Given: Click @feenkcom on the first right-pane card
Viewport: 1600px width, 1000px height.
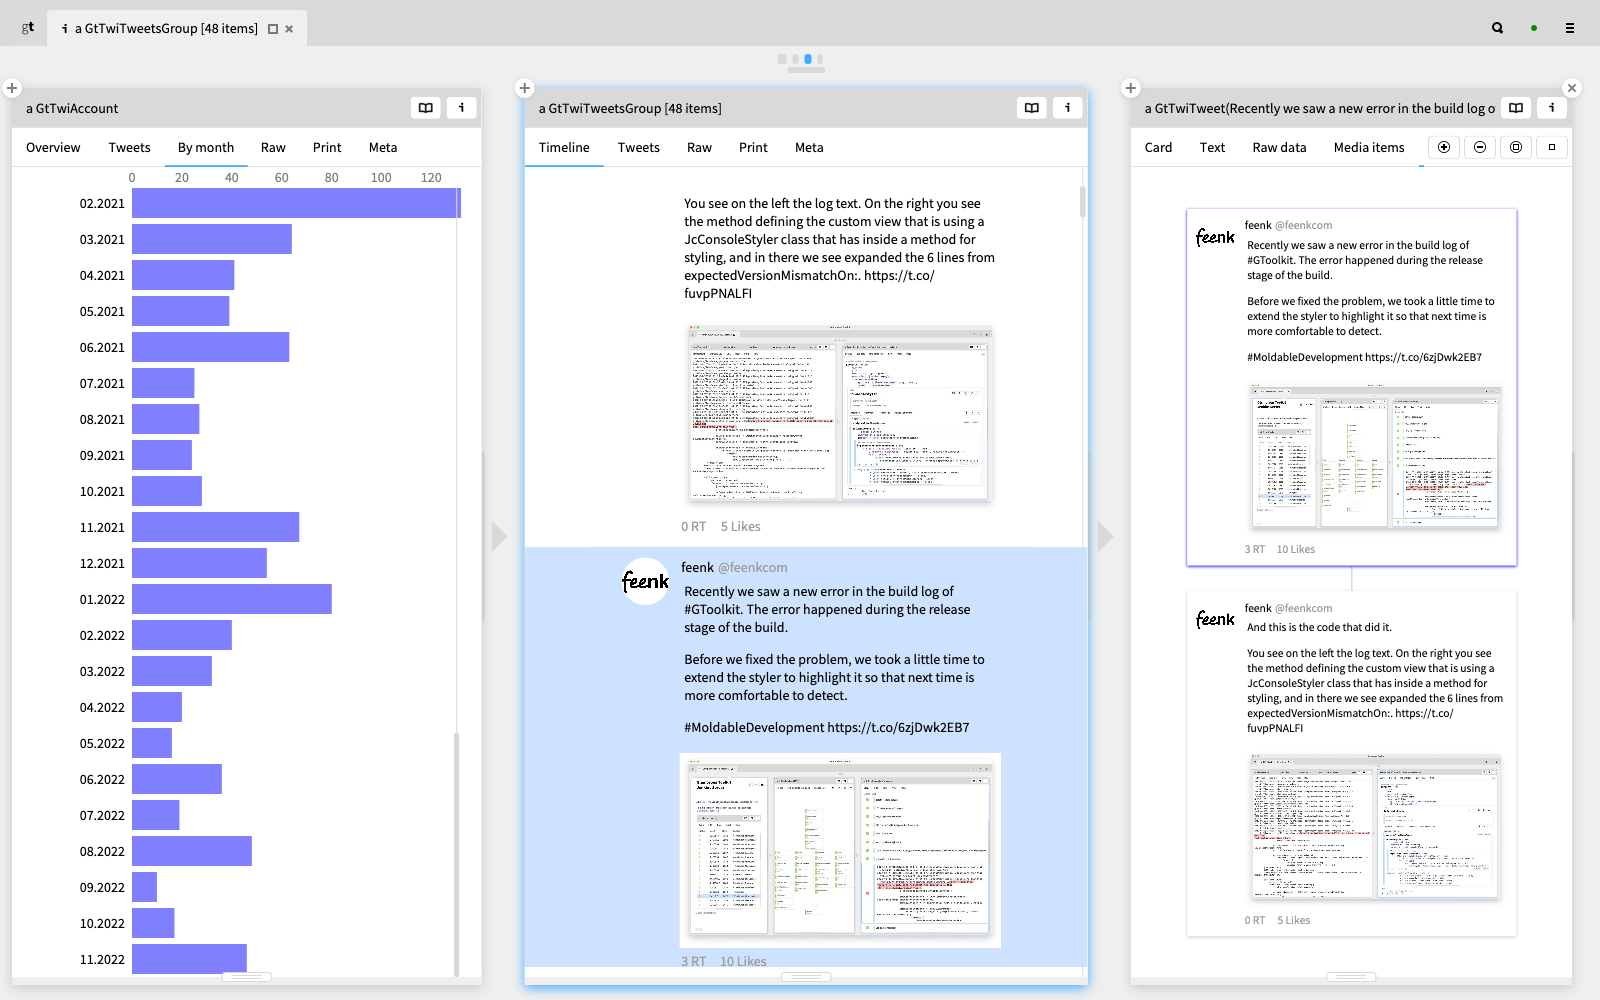Looking at the screenshot, I should pyautogui.click(x=1303, y=225).
